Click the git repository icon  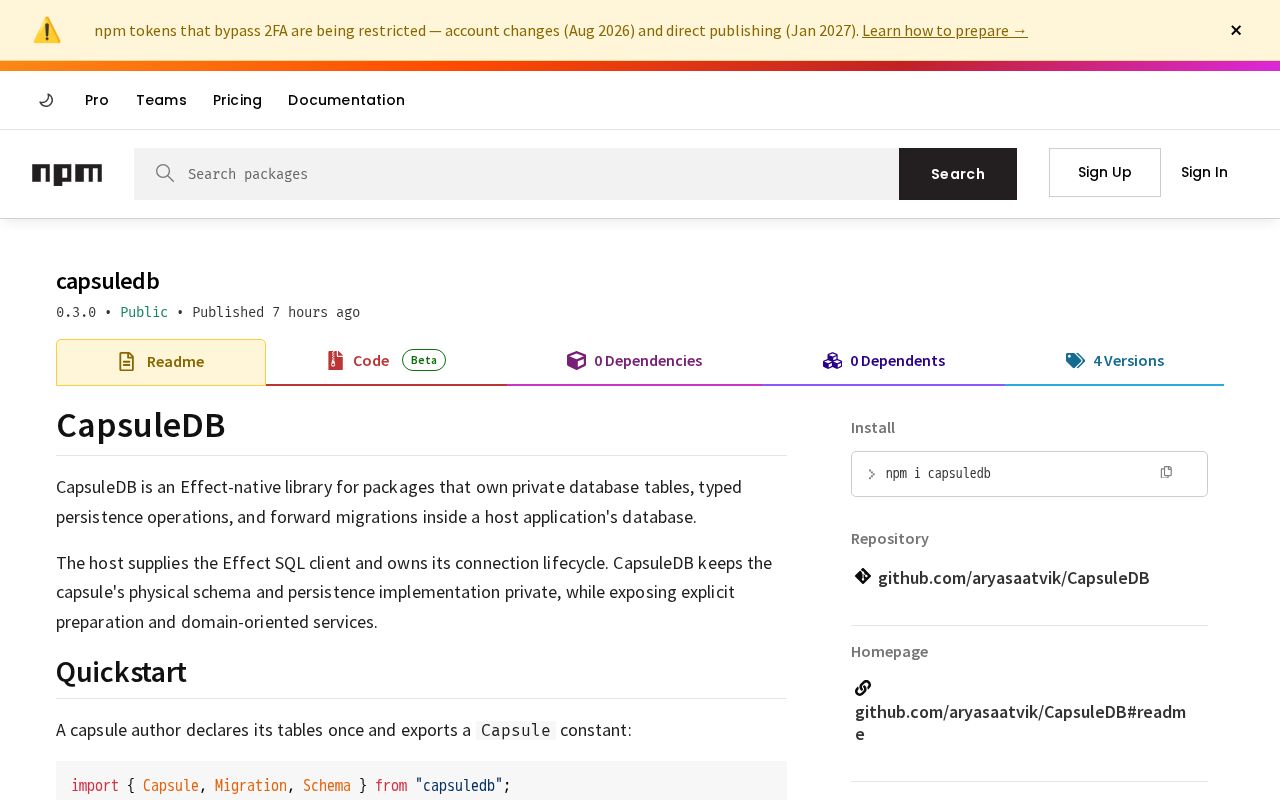point(863,576)
